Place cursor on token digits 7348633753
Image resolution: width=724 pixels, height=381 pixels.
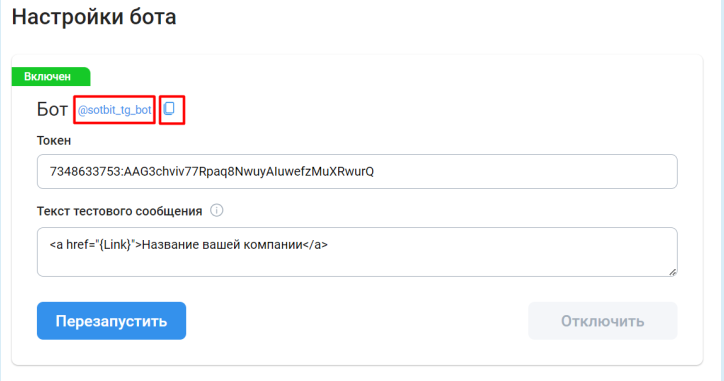85,171
